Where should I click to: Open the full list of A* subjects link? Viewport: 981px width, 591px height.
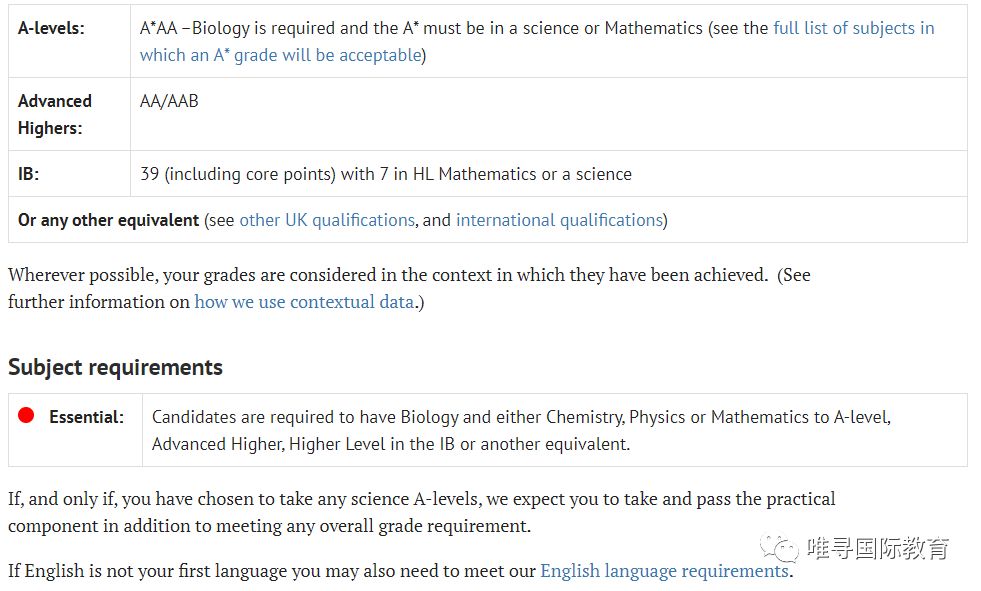[x=537, y=41]
